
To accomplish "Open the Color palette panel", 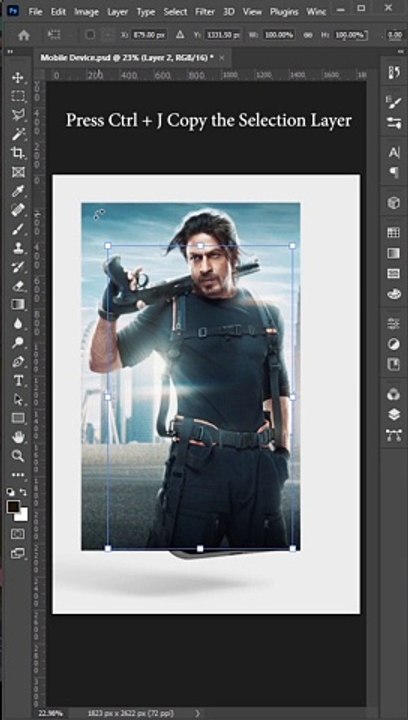I will pyautogui.click(x=393, y=293).
